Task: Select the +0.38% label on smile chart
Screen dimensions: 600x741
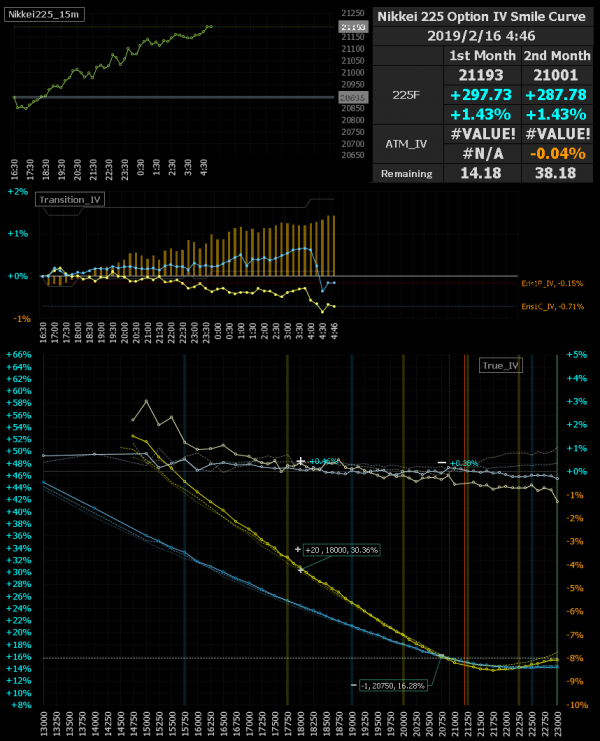Action: click(x=464, y=463)
